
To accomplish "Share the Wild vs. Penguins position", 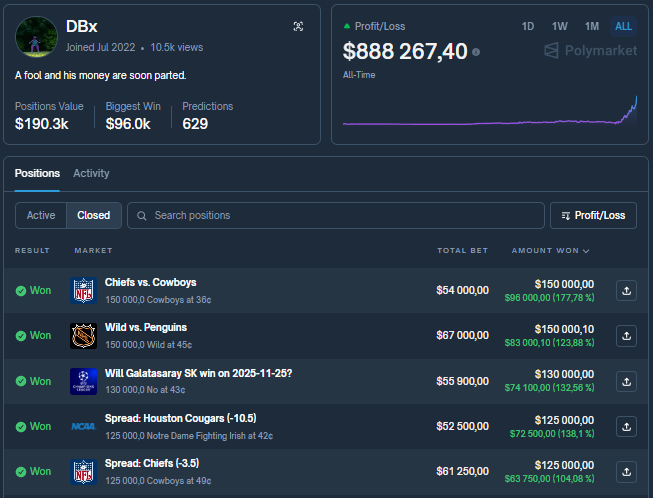I will coord(626,336).
